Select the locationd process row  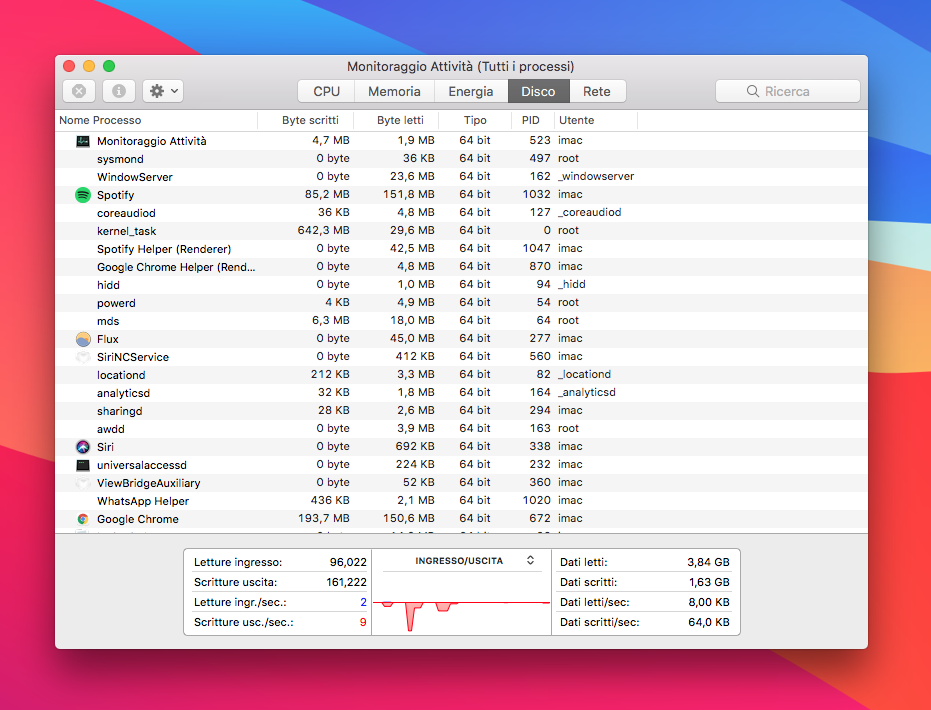point(461,375)
